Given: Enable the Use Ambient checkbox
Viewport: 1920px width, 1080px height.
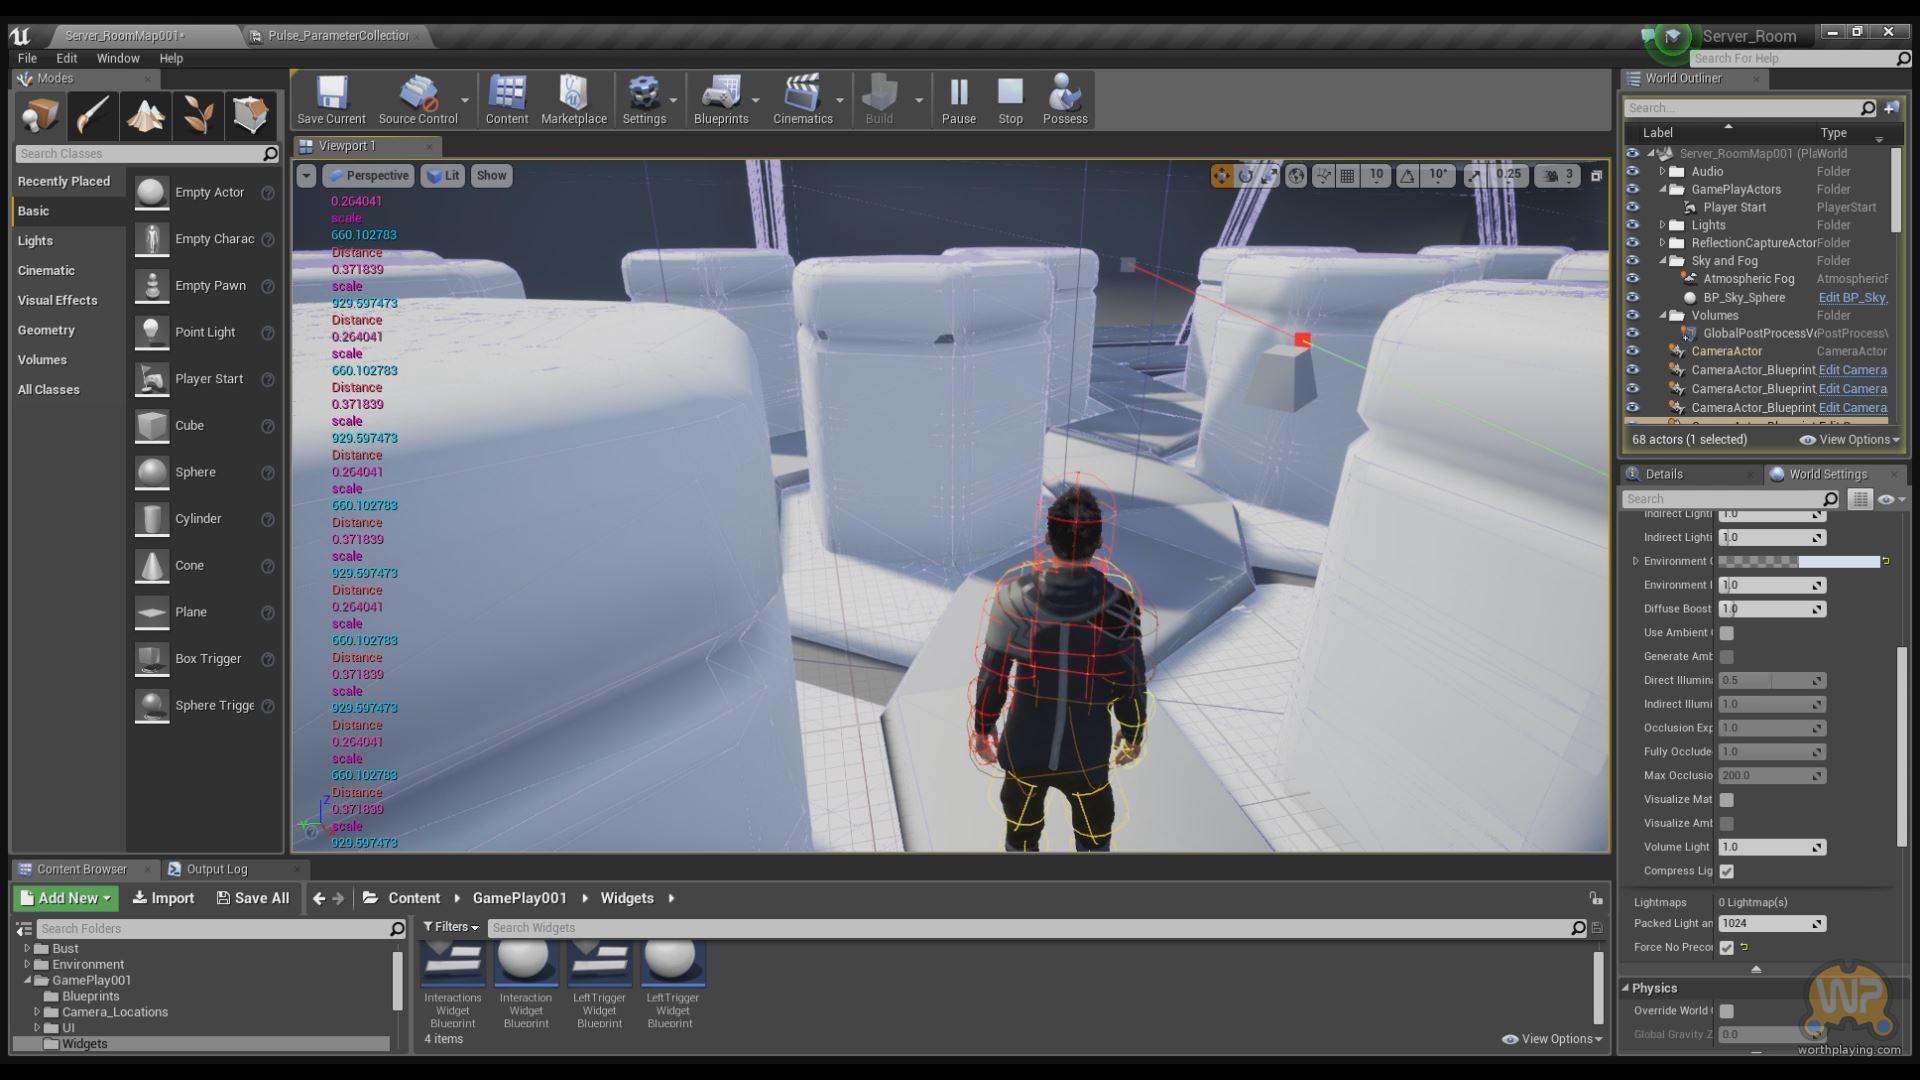Looking at the screenshot, I should (1726, 633).
